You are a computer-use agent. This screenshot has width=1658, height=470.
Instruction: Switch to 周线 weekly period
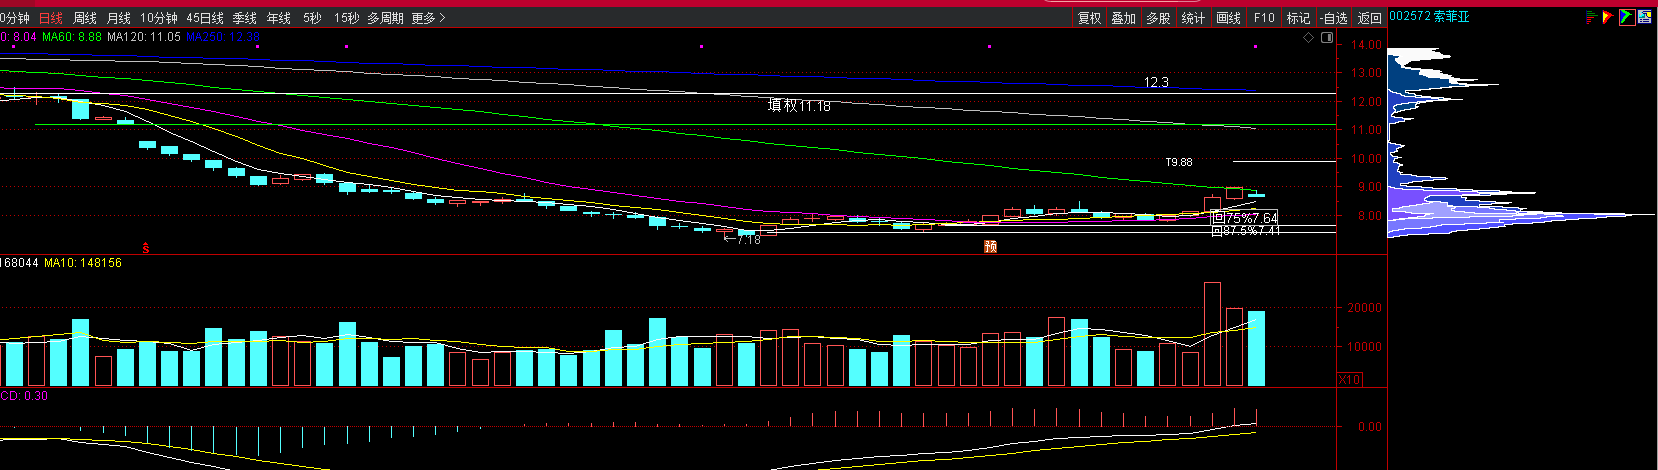pyautogui.click(x=85, y=18)
